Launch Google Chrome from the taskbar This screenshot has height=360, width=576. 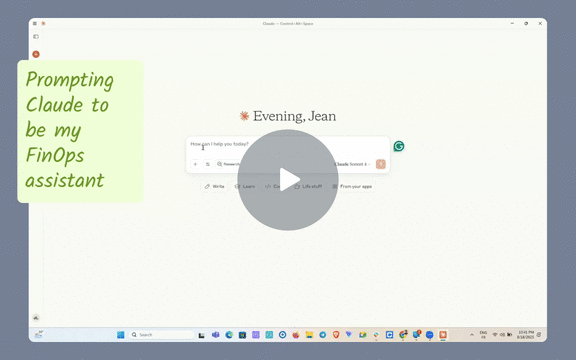click(x=403, y=335)
